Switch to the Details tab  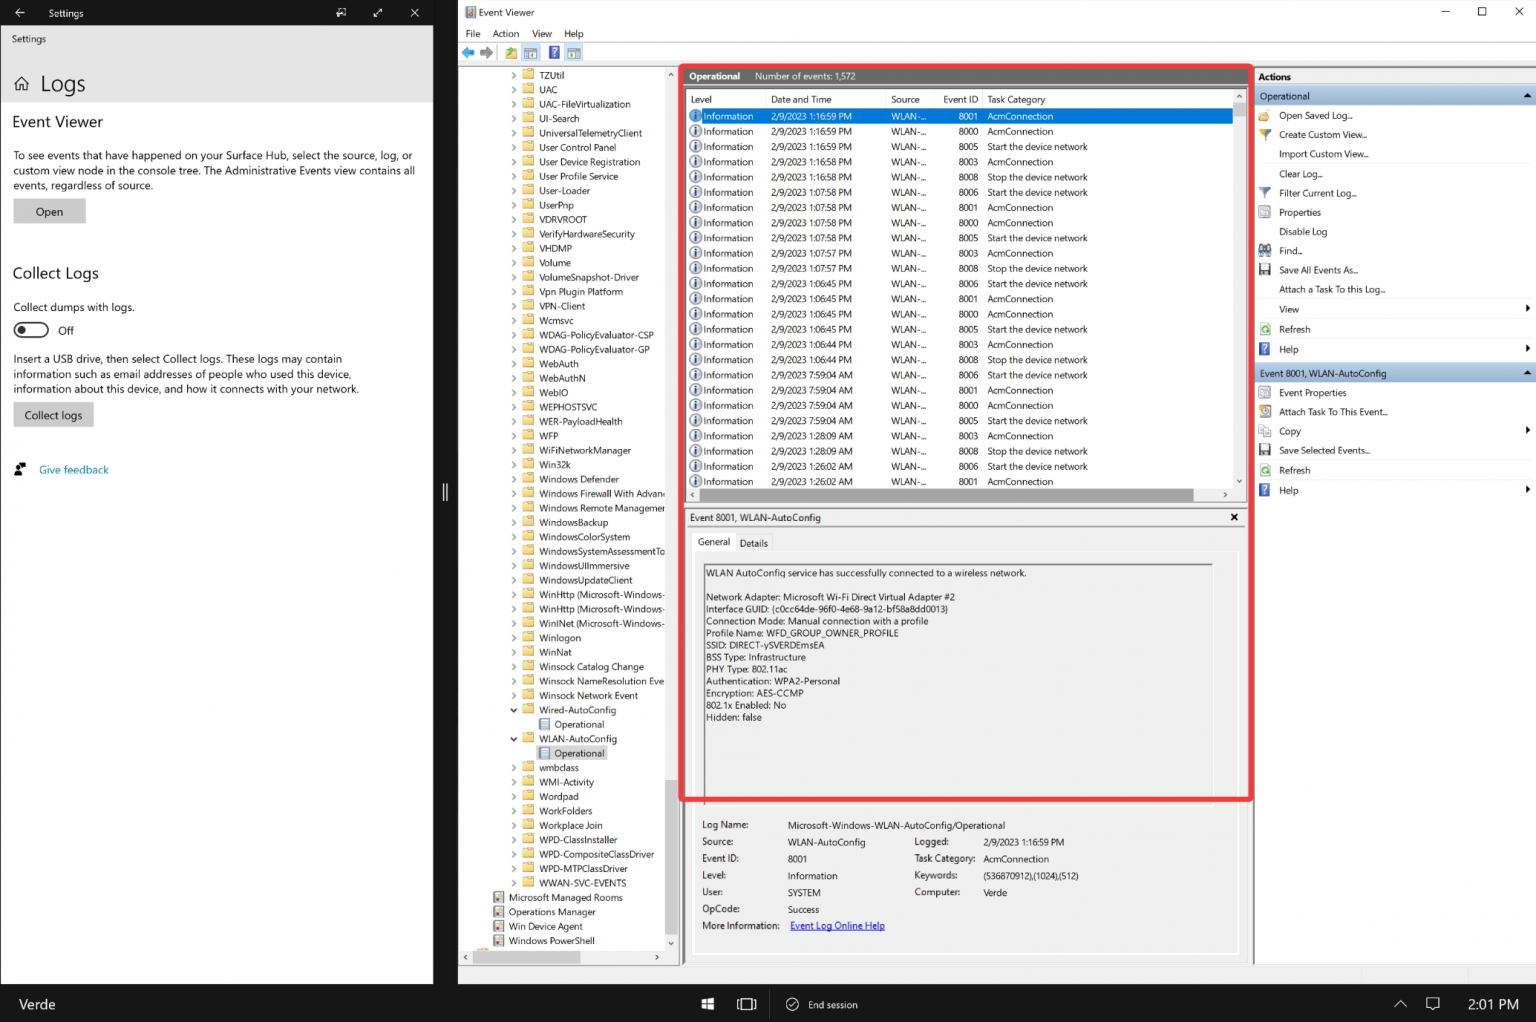tap(753, 542)
